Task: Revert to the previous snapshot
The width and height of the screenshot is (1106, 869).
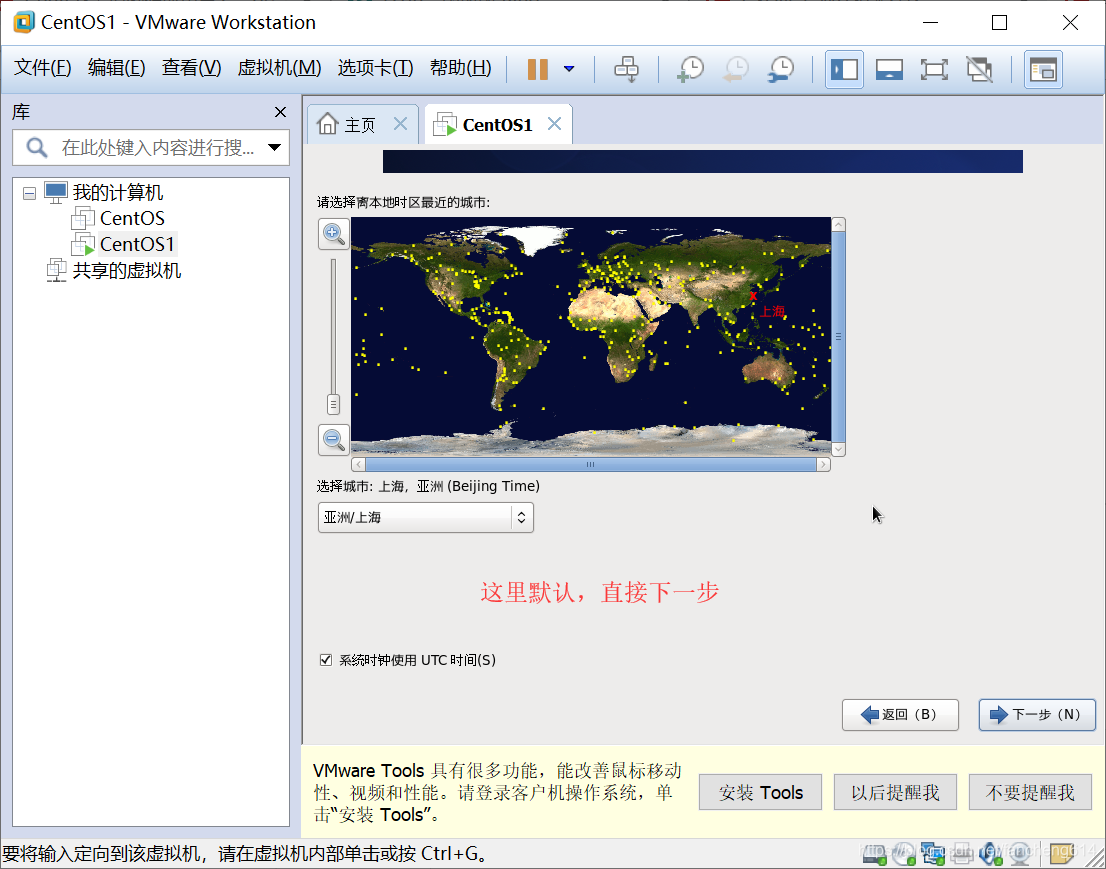Action: click(736, 69)
